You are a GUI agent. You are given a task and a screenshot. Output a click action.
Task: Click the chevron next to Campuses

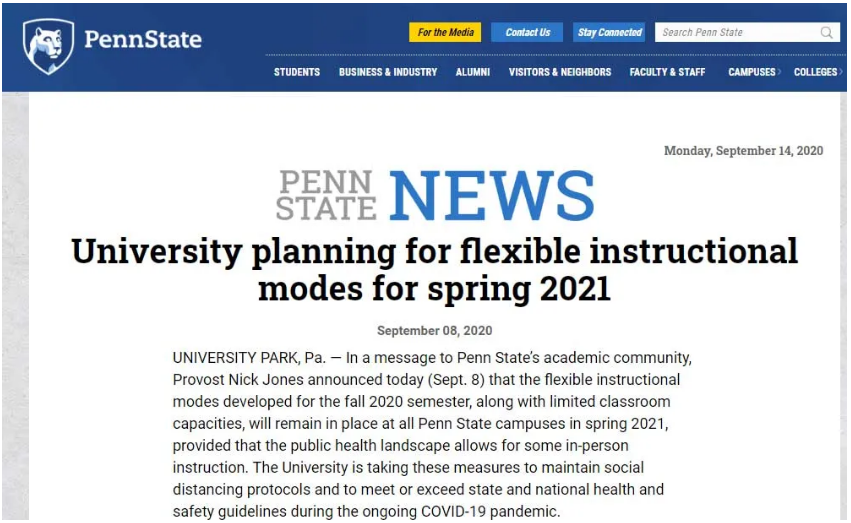779,72
